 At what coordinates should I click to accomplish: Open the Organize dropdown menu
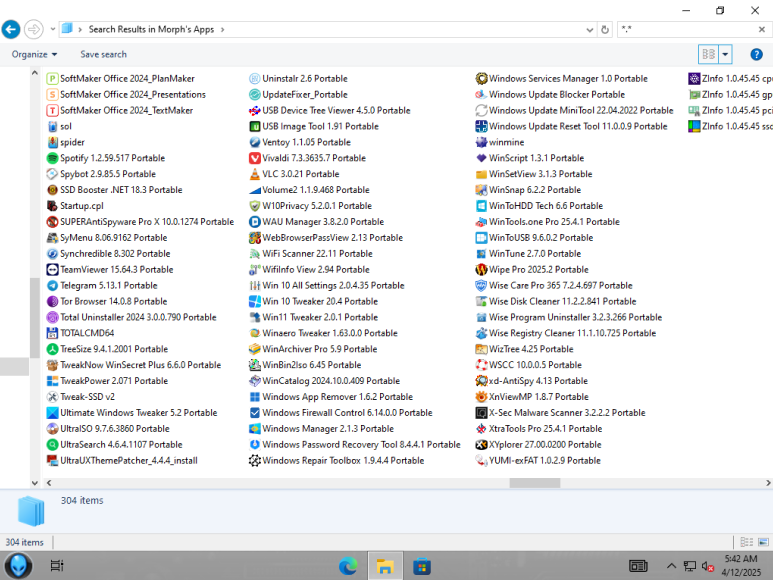click(x=34, y=54)
